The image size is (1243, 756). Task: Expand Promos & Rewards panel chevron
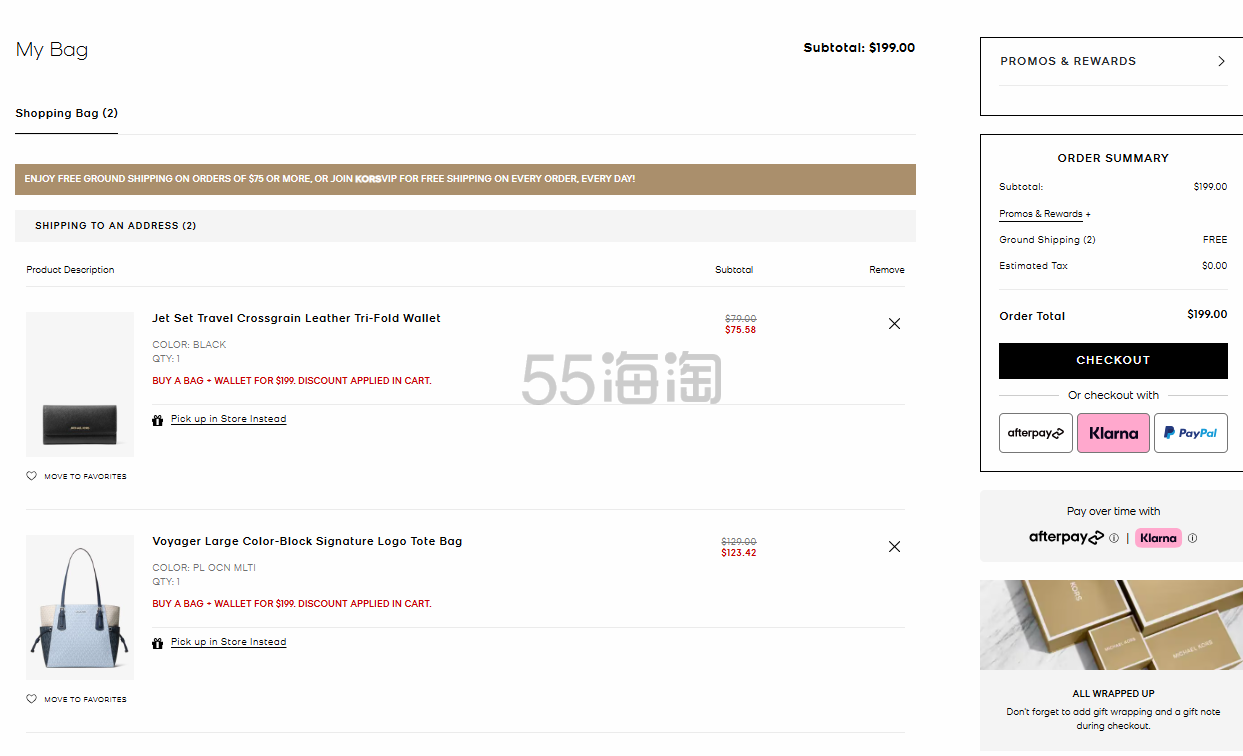[1221, 61]
